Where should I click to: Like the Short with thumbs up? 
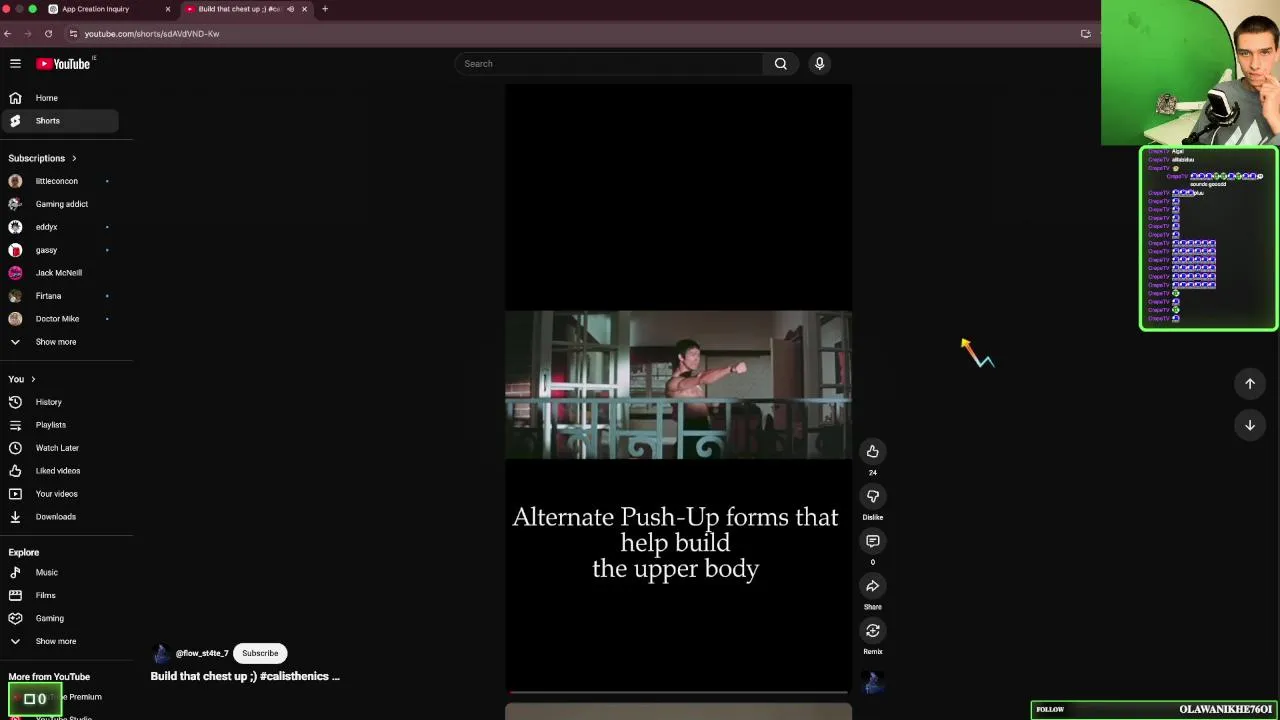873,452
